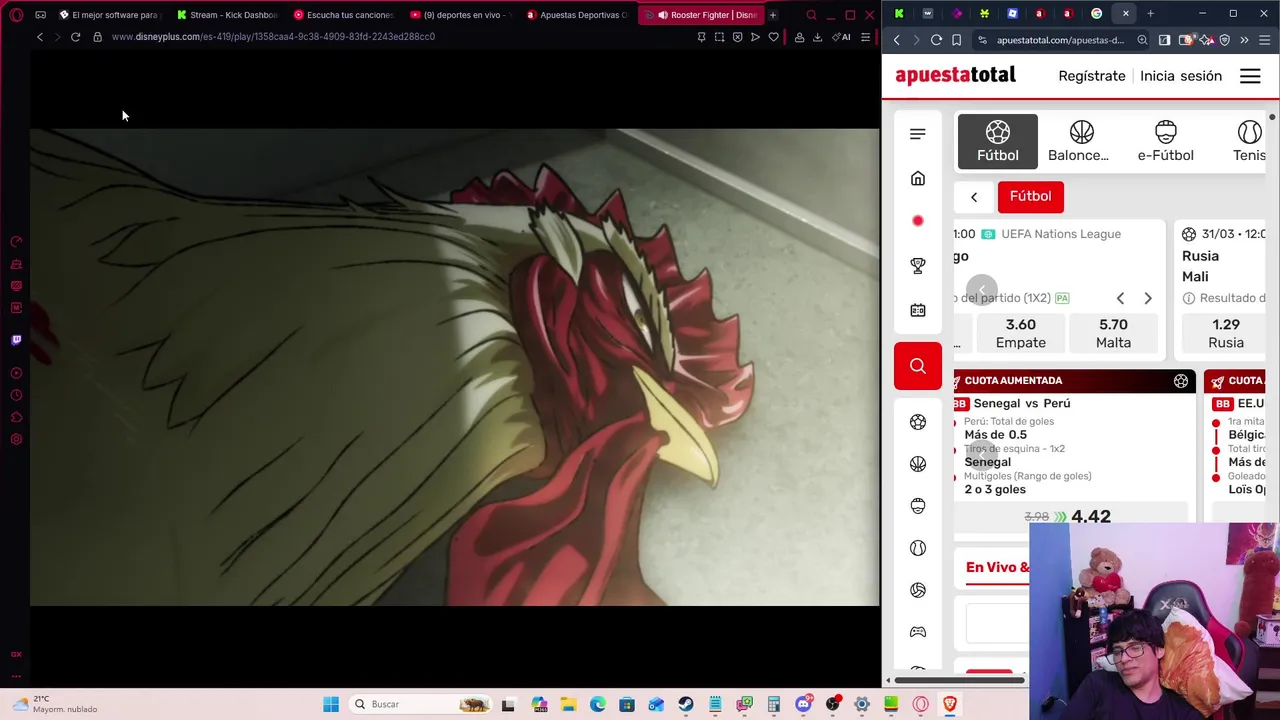This screenshot has width=1280, height=720.
Task: Open apuestatotal hamburger menu at top right
Action: tap(1250, 76)
